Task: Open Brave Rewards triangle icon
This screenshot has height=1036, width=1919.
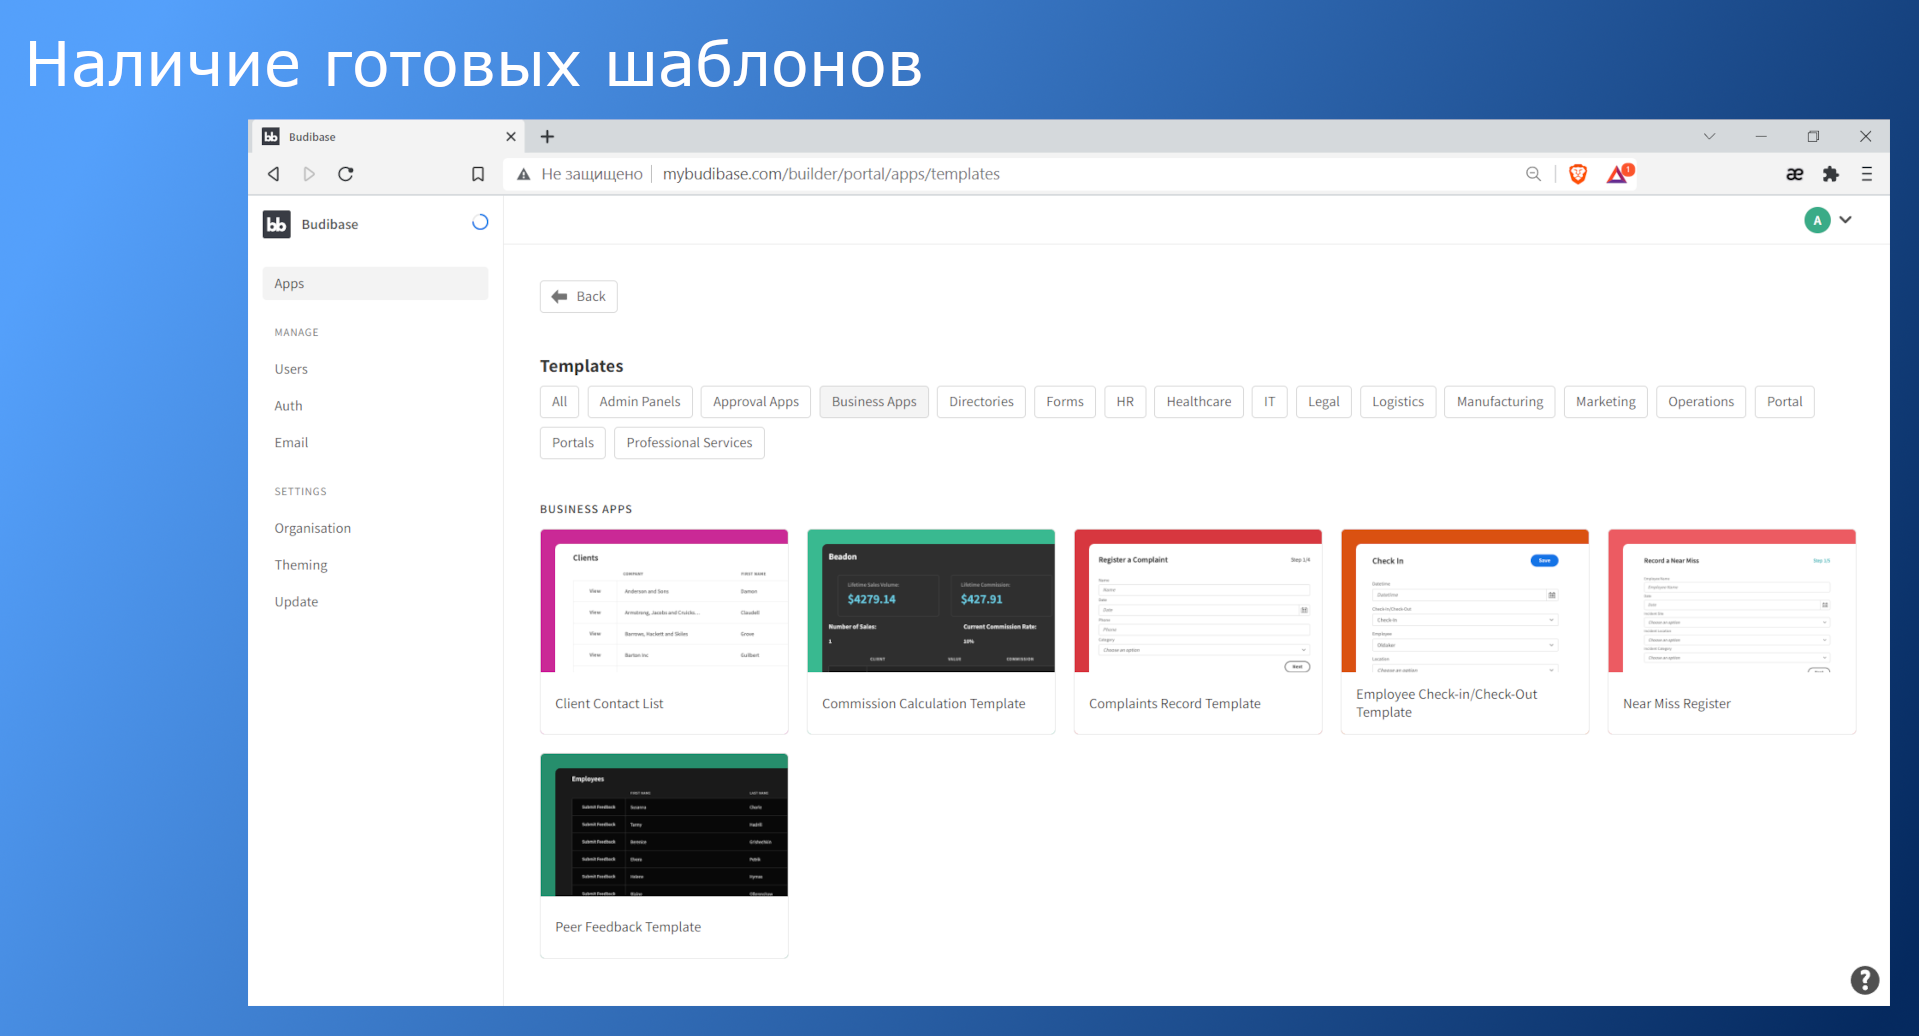Action: [x=1618, y=174]
